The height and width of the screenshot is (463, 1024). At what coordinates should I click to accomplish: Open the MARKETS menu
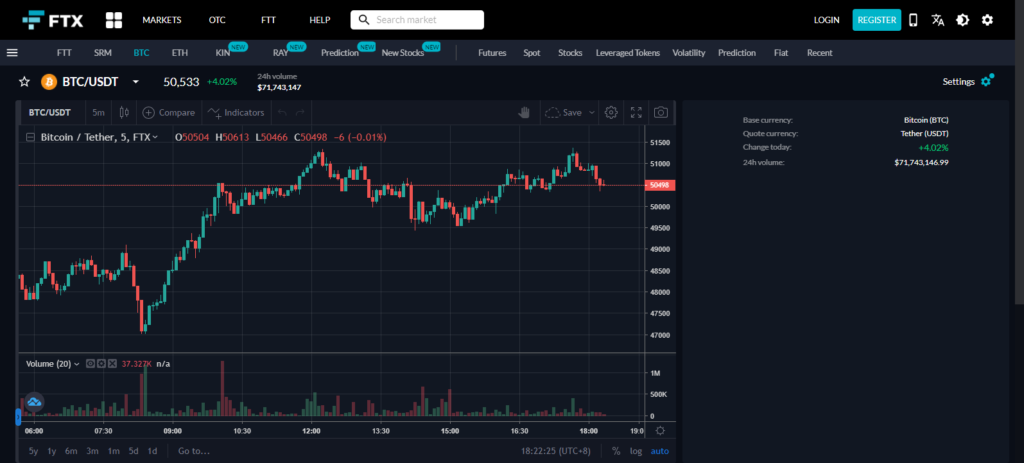tap(162, 20)
